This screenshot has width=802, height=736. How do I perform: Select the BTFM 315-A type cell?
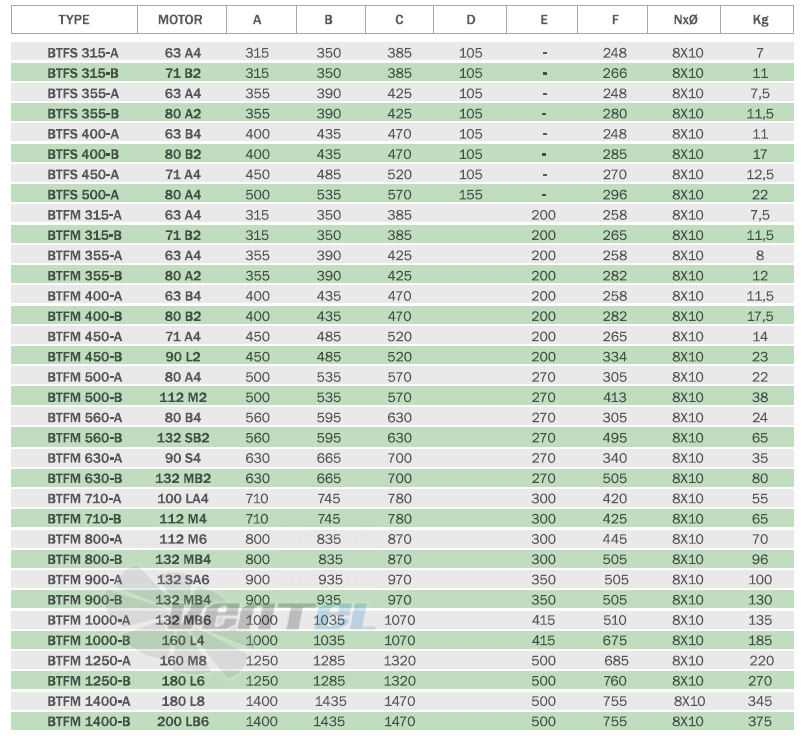(84, 215)
